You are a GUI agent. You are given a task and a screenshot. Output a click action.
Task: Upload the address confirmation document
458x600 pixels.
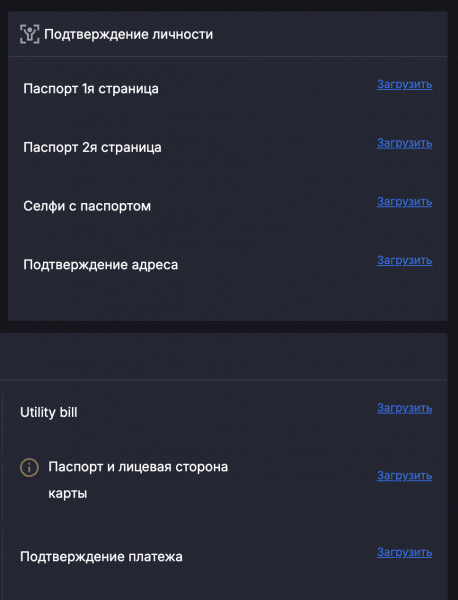point(404,260)
